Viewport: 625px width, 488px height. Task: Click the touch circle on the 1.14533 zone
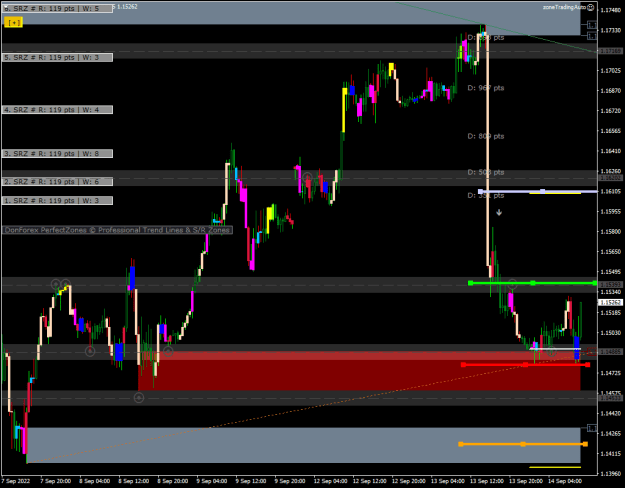tap(139, 398)
